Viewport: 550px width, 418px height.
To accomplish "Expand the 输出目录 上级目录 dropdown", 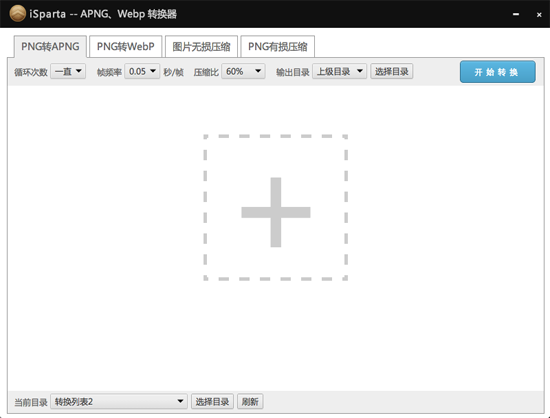I will (x=339, y=71).
